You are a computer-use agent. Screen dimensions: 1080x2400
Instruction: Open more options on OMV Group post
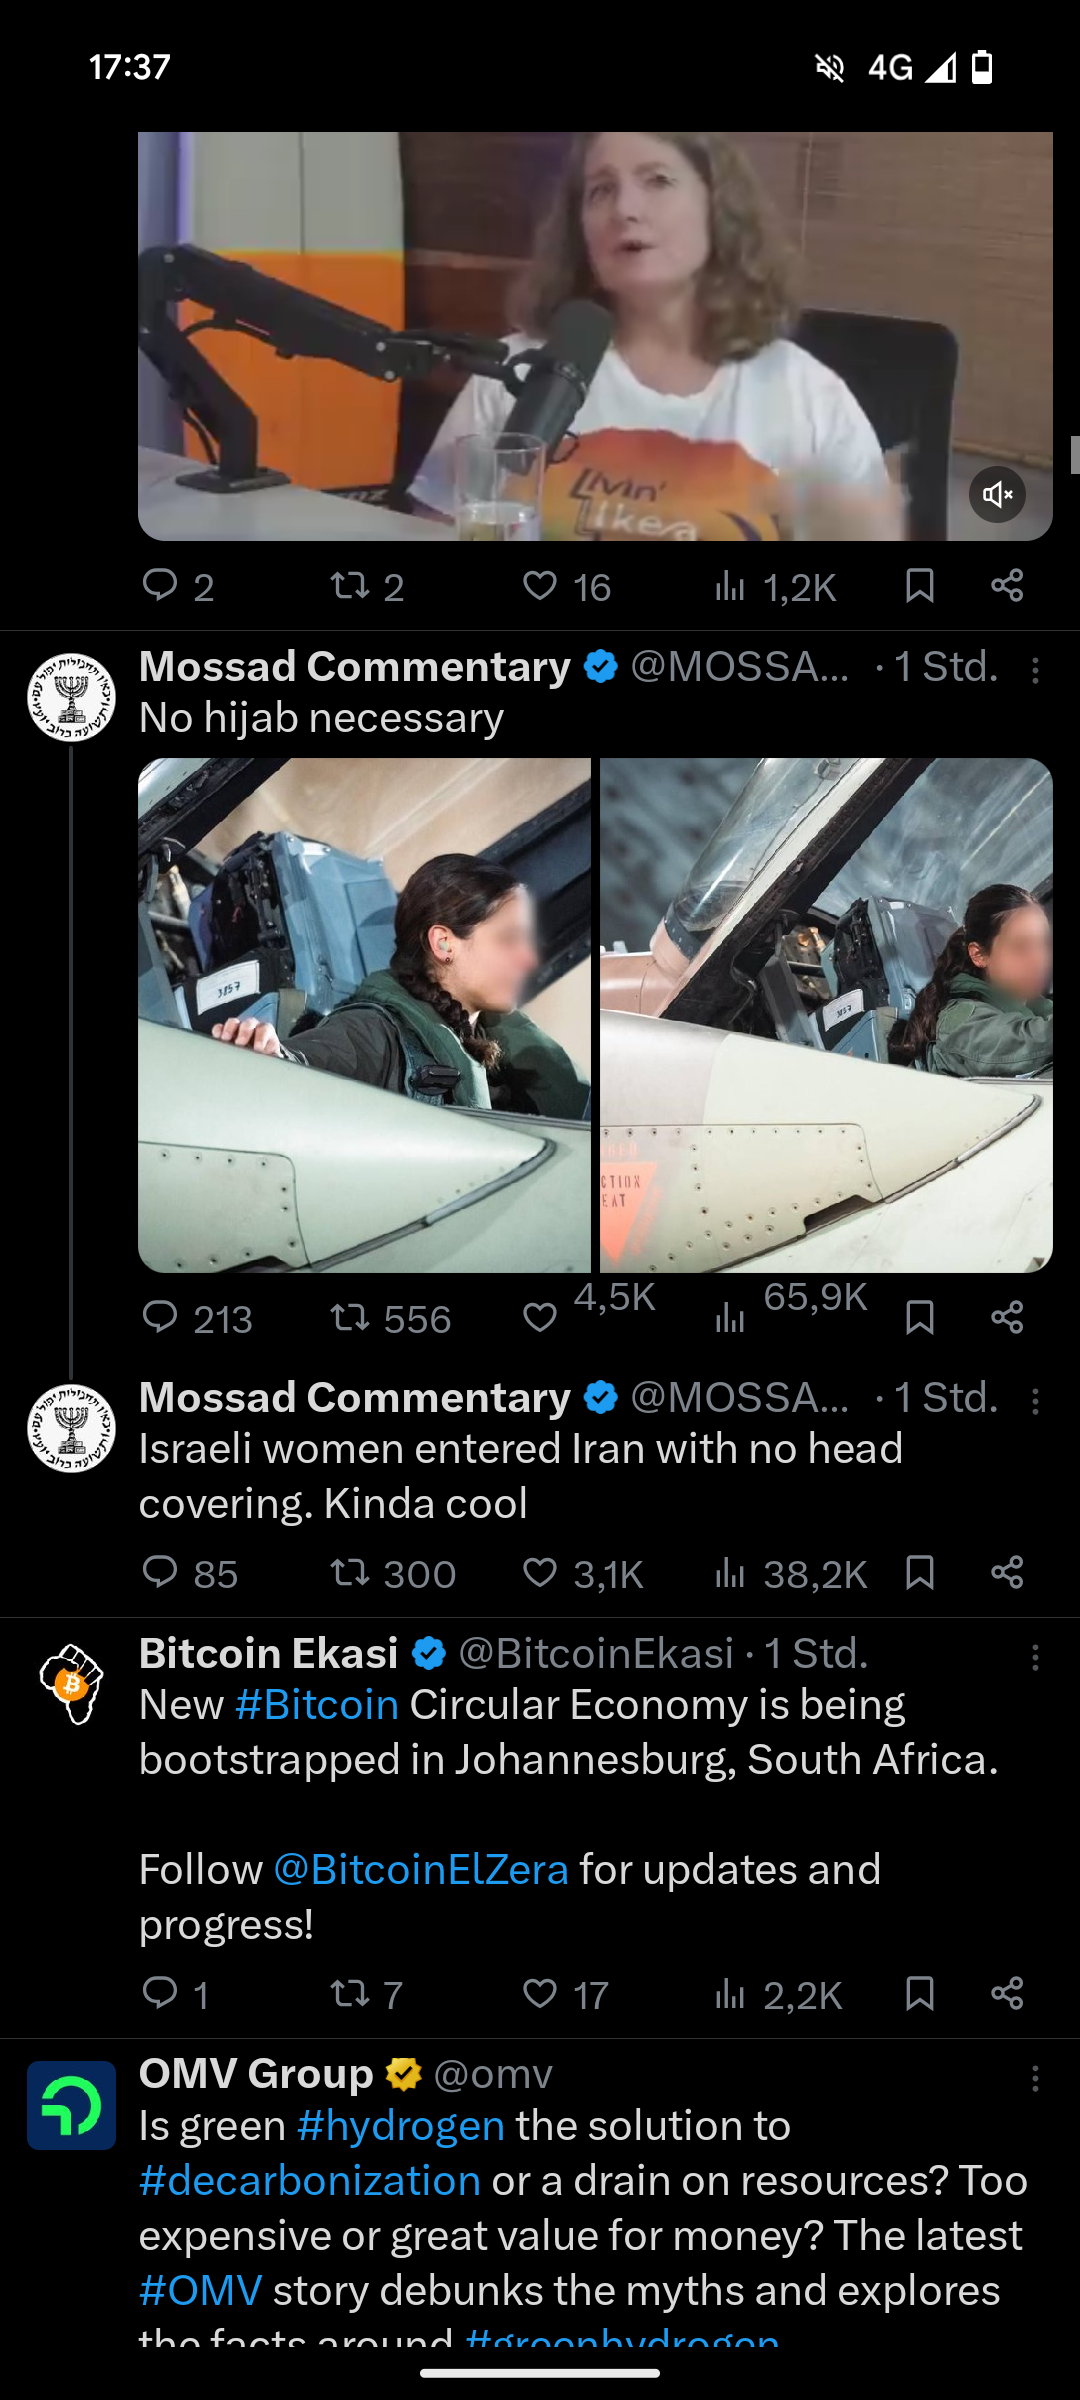[1035, 2079]
